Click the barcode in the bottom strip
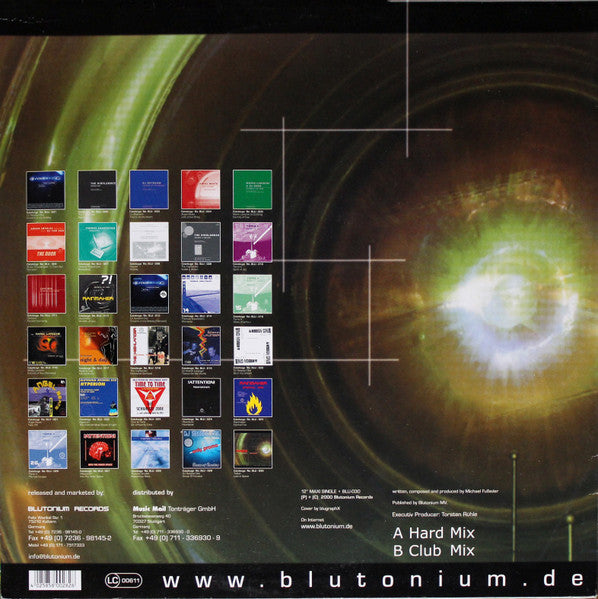598x599 pixels. pyautogui.click(x=55, y=580)
